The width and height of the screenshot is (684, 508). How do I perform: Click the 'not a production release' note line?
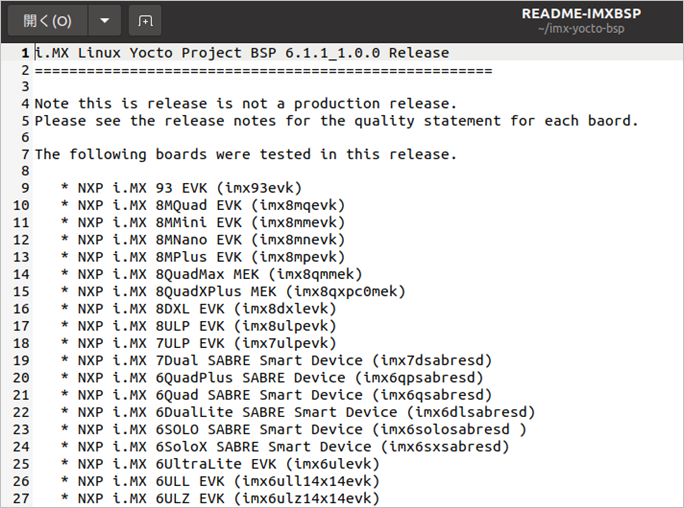tap(245, 104)
